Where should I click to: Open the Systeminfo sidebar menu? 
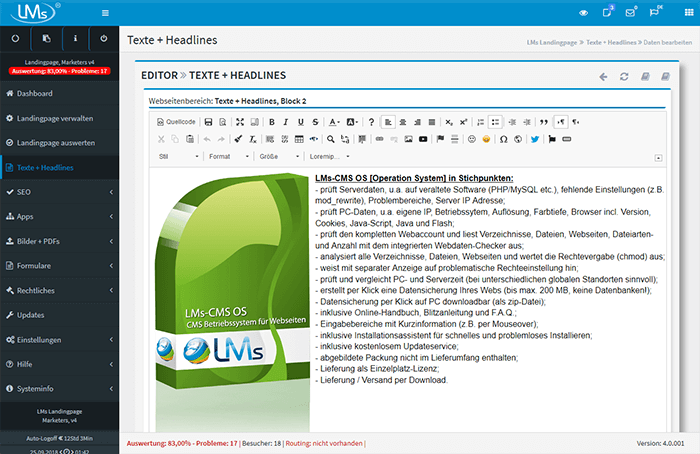(x=59, y=389)
